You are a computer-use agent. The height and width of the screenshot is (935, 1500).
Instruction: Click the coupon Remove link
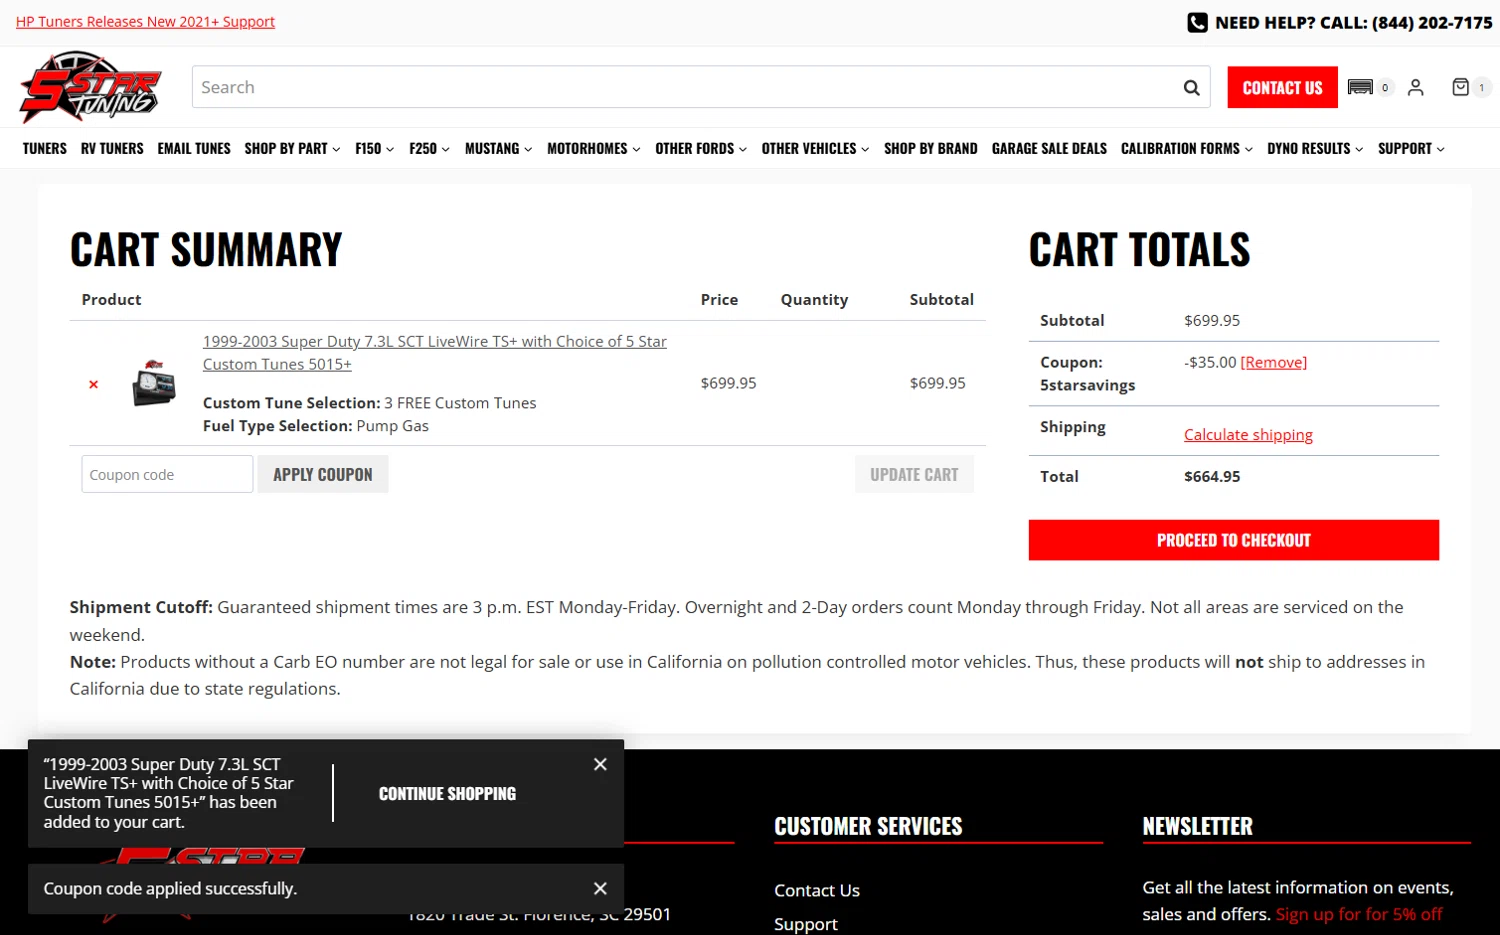1274,362
